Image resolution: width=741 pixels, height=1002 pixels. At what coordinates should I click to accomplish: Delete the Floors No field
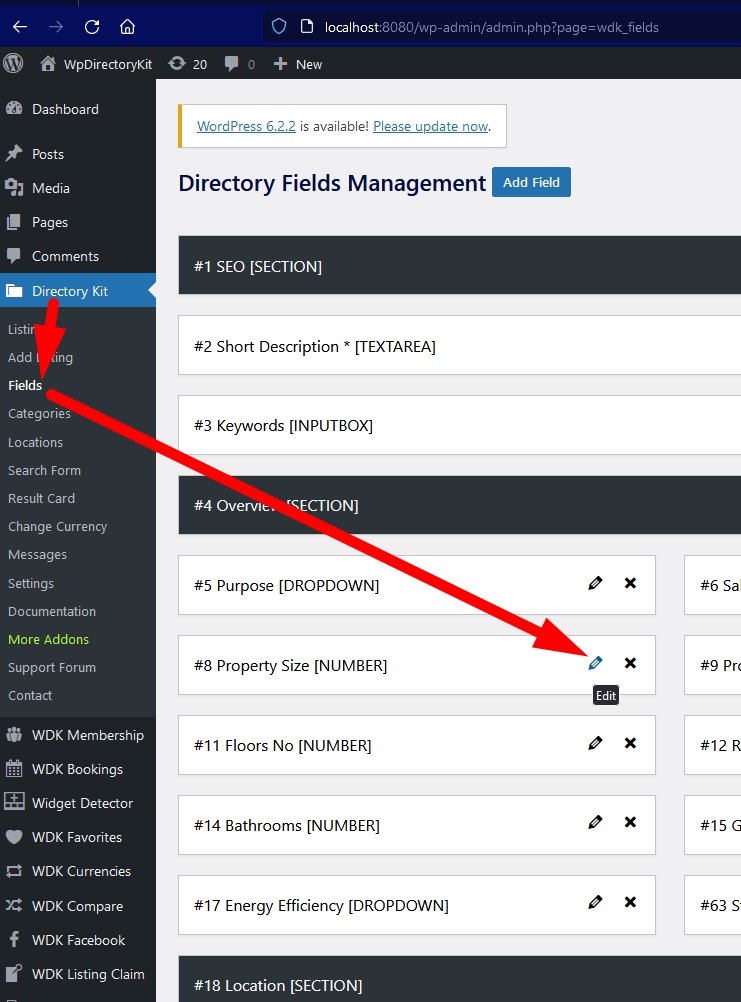[630, 743]
